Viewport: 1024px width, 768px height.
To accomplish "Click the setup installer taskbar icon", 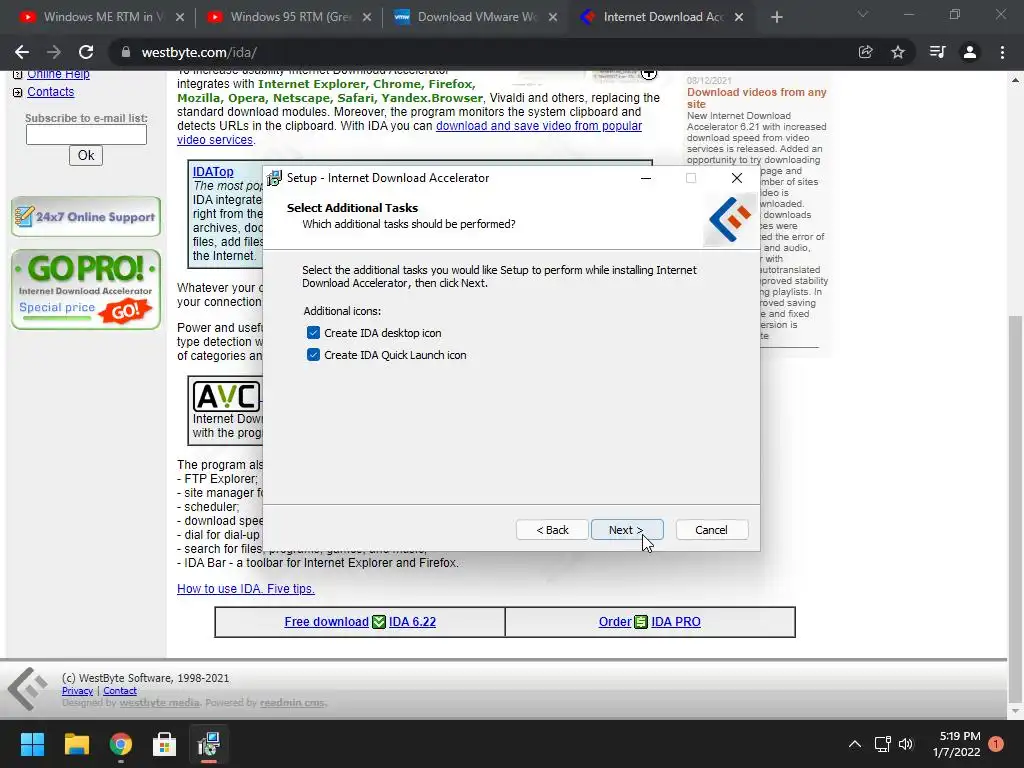I will pyautogui.click(x=208, y=744).
